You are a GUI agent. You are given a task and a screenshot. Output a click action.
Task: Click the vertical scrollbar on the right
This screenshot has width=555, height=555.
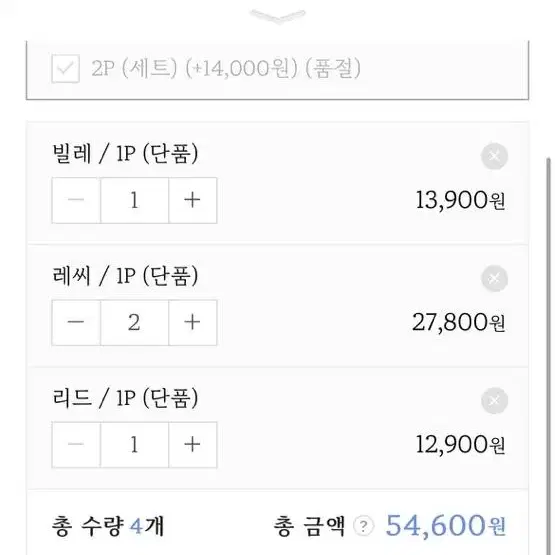548,354
